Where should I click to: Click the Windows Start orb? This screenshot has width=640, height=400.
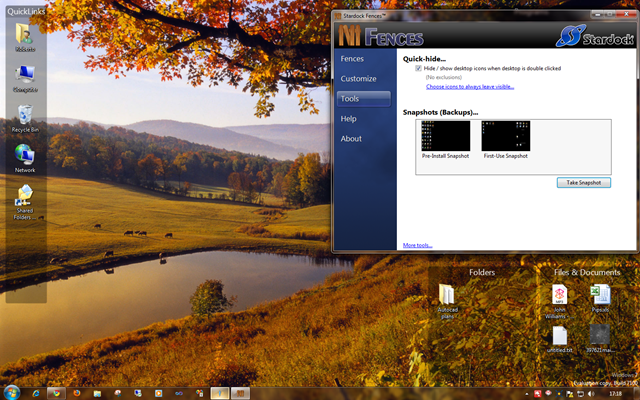(x=14, y=393)
